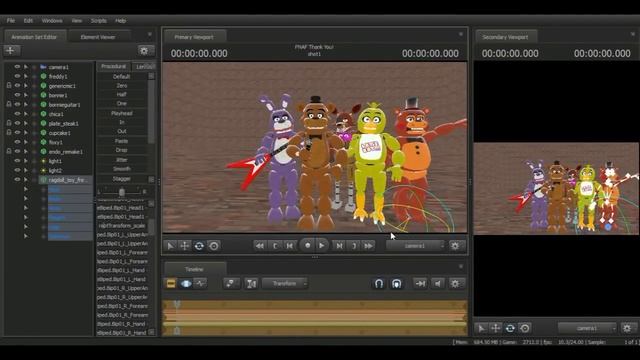Click the play button
This screenshot has height=360, width=640.
pyautogui.click(x=322, y=245)
